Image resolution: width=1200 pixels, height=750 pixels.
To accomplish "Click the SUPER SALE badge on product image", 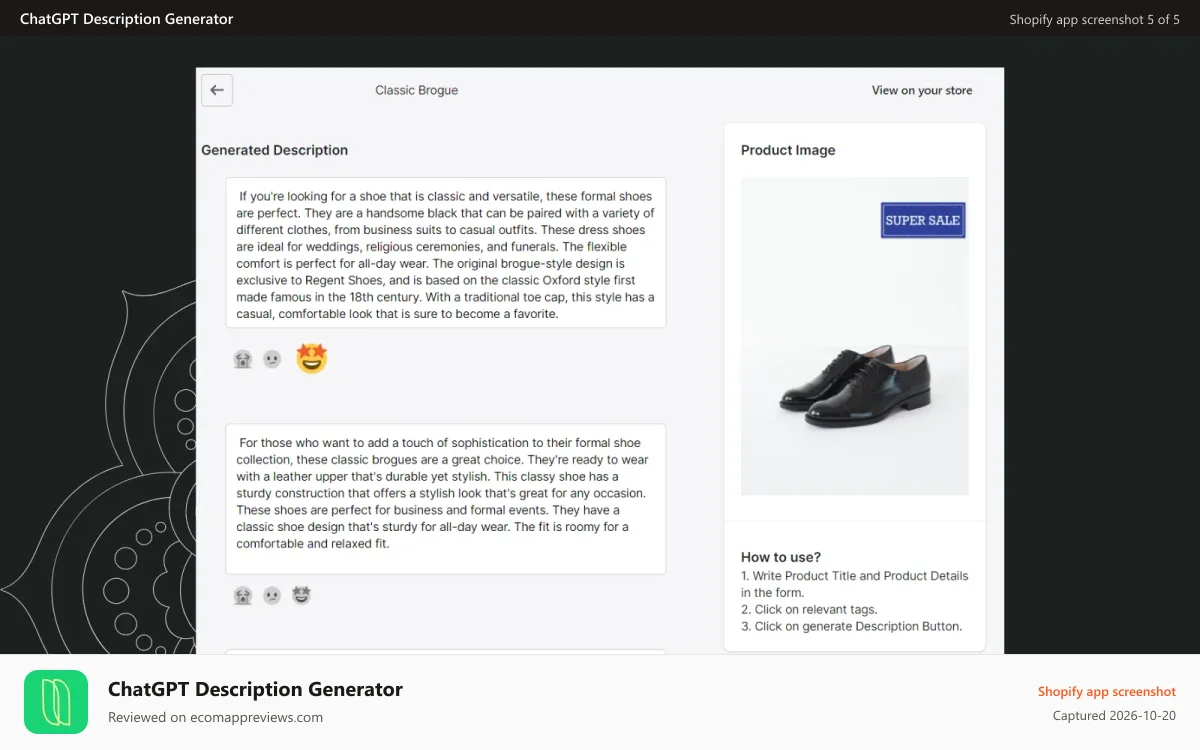I will (x=923, y=220).
